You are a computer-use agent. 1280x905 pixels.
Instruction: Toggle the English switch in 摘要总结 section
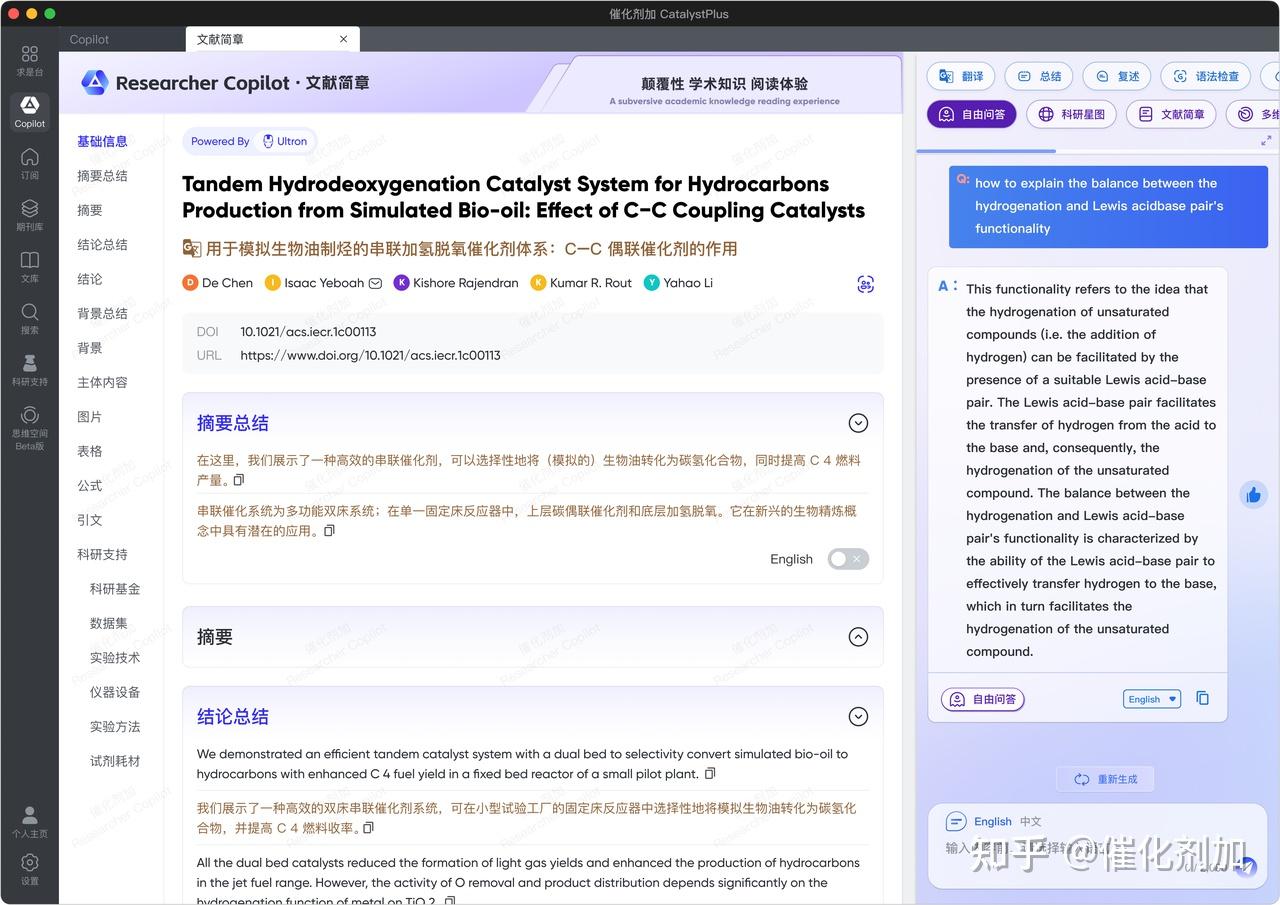point(848,559)
